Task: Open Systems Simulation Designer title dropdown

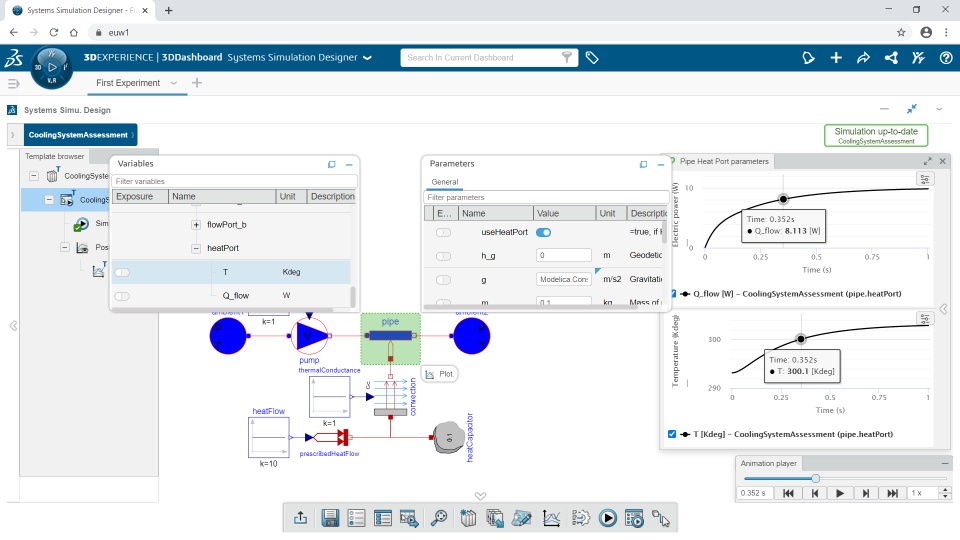Action: tap(367, 58)
